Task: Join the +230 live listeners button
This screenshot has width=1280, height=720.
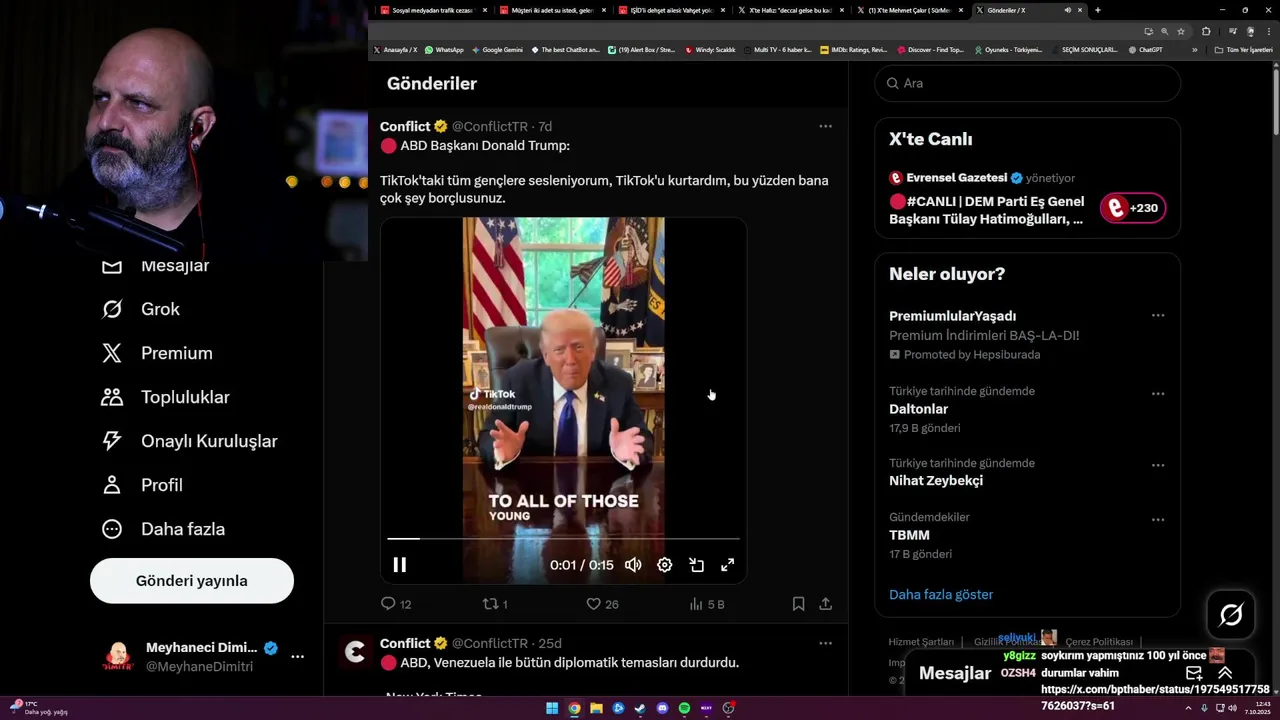Action: [x=1133, y=208]
